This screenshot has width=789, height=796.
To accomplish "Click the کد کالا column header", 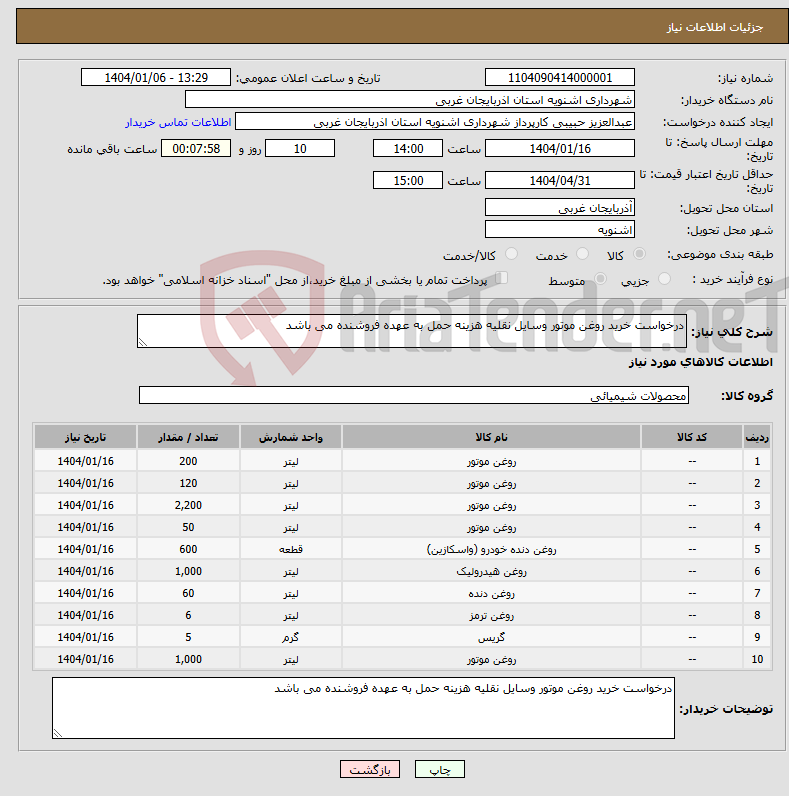I will (x=692, y=437).
